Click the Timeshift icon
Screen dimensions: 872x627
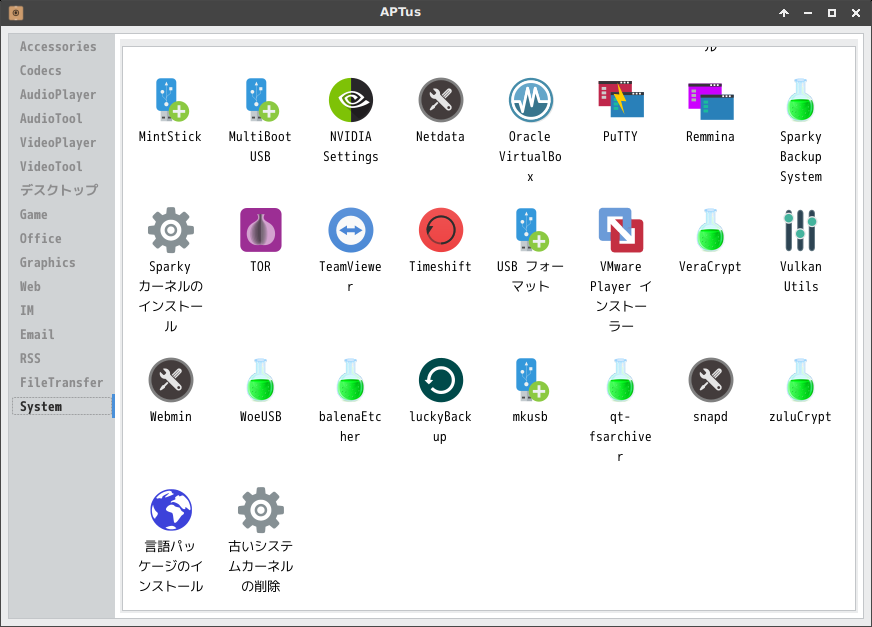(x=440, y=230)
